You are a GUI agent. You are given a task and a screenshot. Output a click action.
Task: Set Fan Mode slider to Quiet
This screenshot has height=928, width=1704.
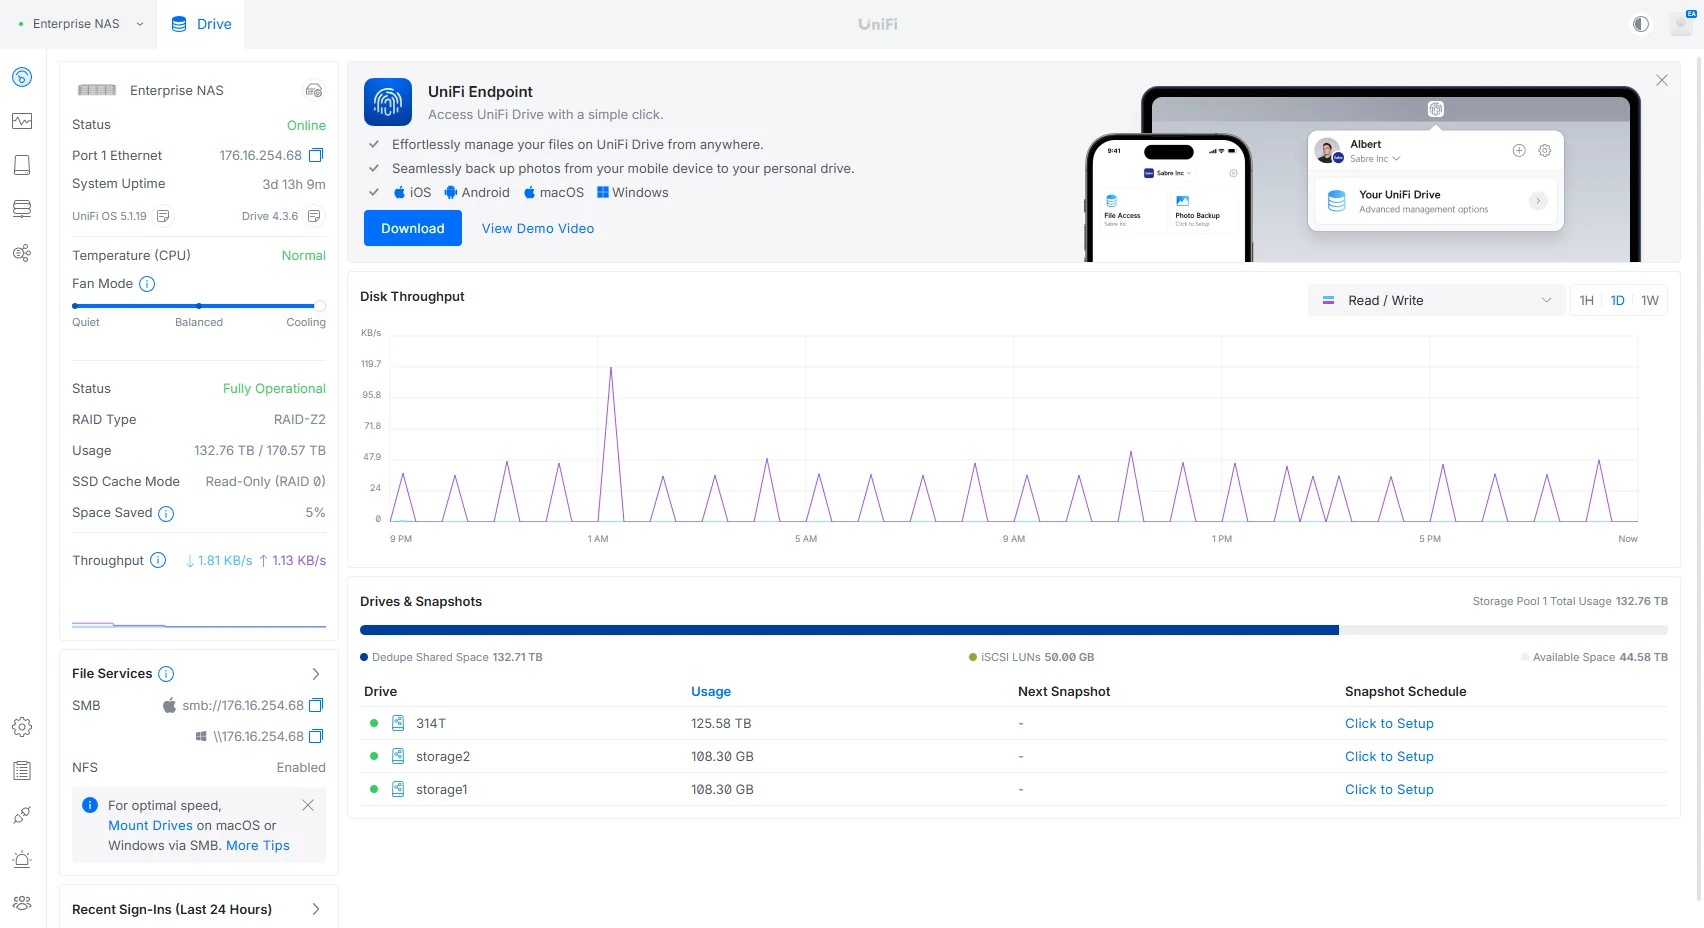pos(76,306)
